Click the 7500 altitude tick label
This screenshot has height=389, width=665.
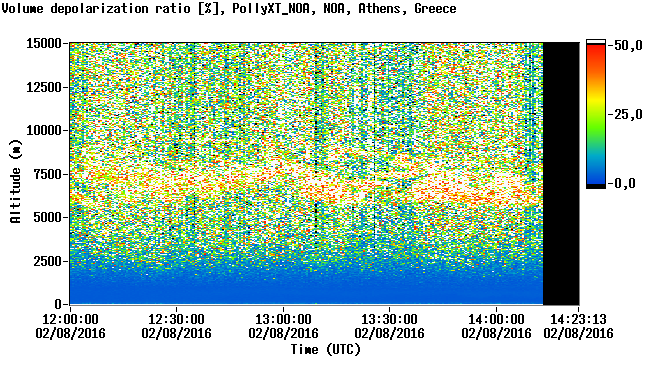click(x=48, y=174)
